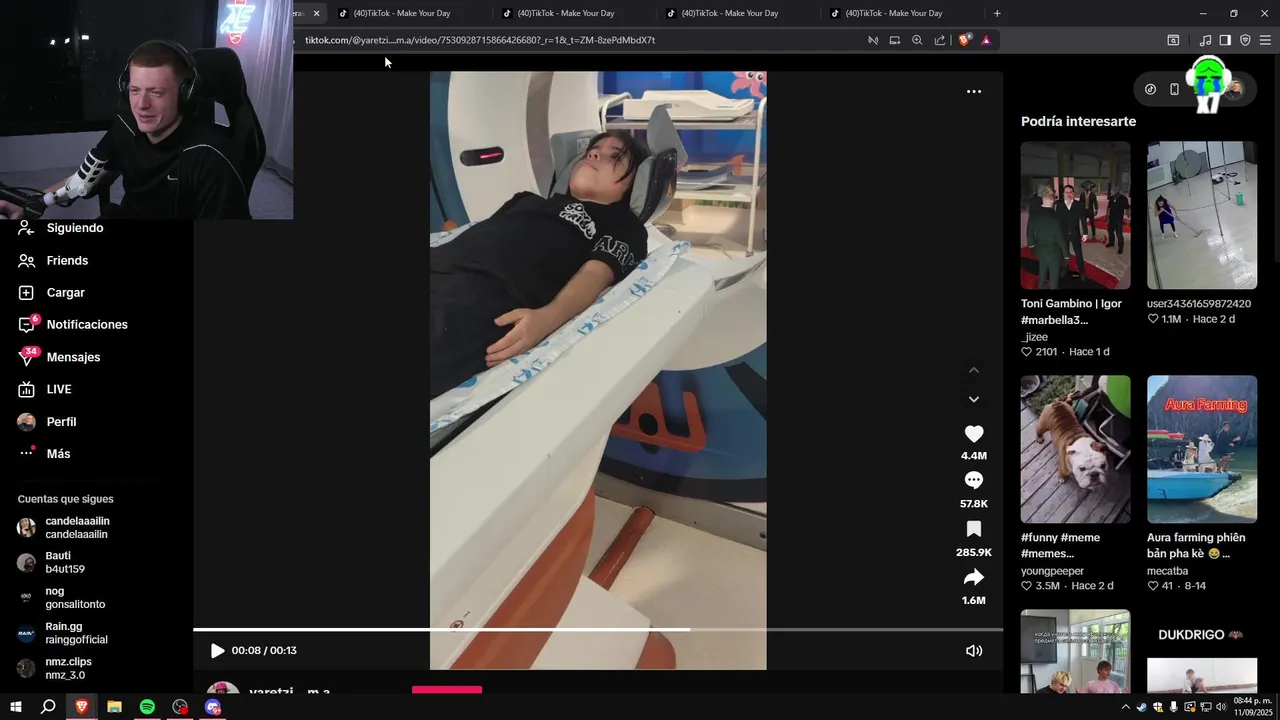Open the taskbar clock showing 08:44 p. m.
This screenshot has width=1280, height=720.
(1253, 706)
